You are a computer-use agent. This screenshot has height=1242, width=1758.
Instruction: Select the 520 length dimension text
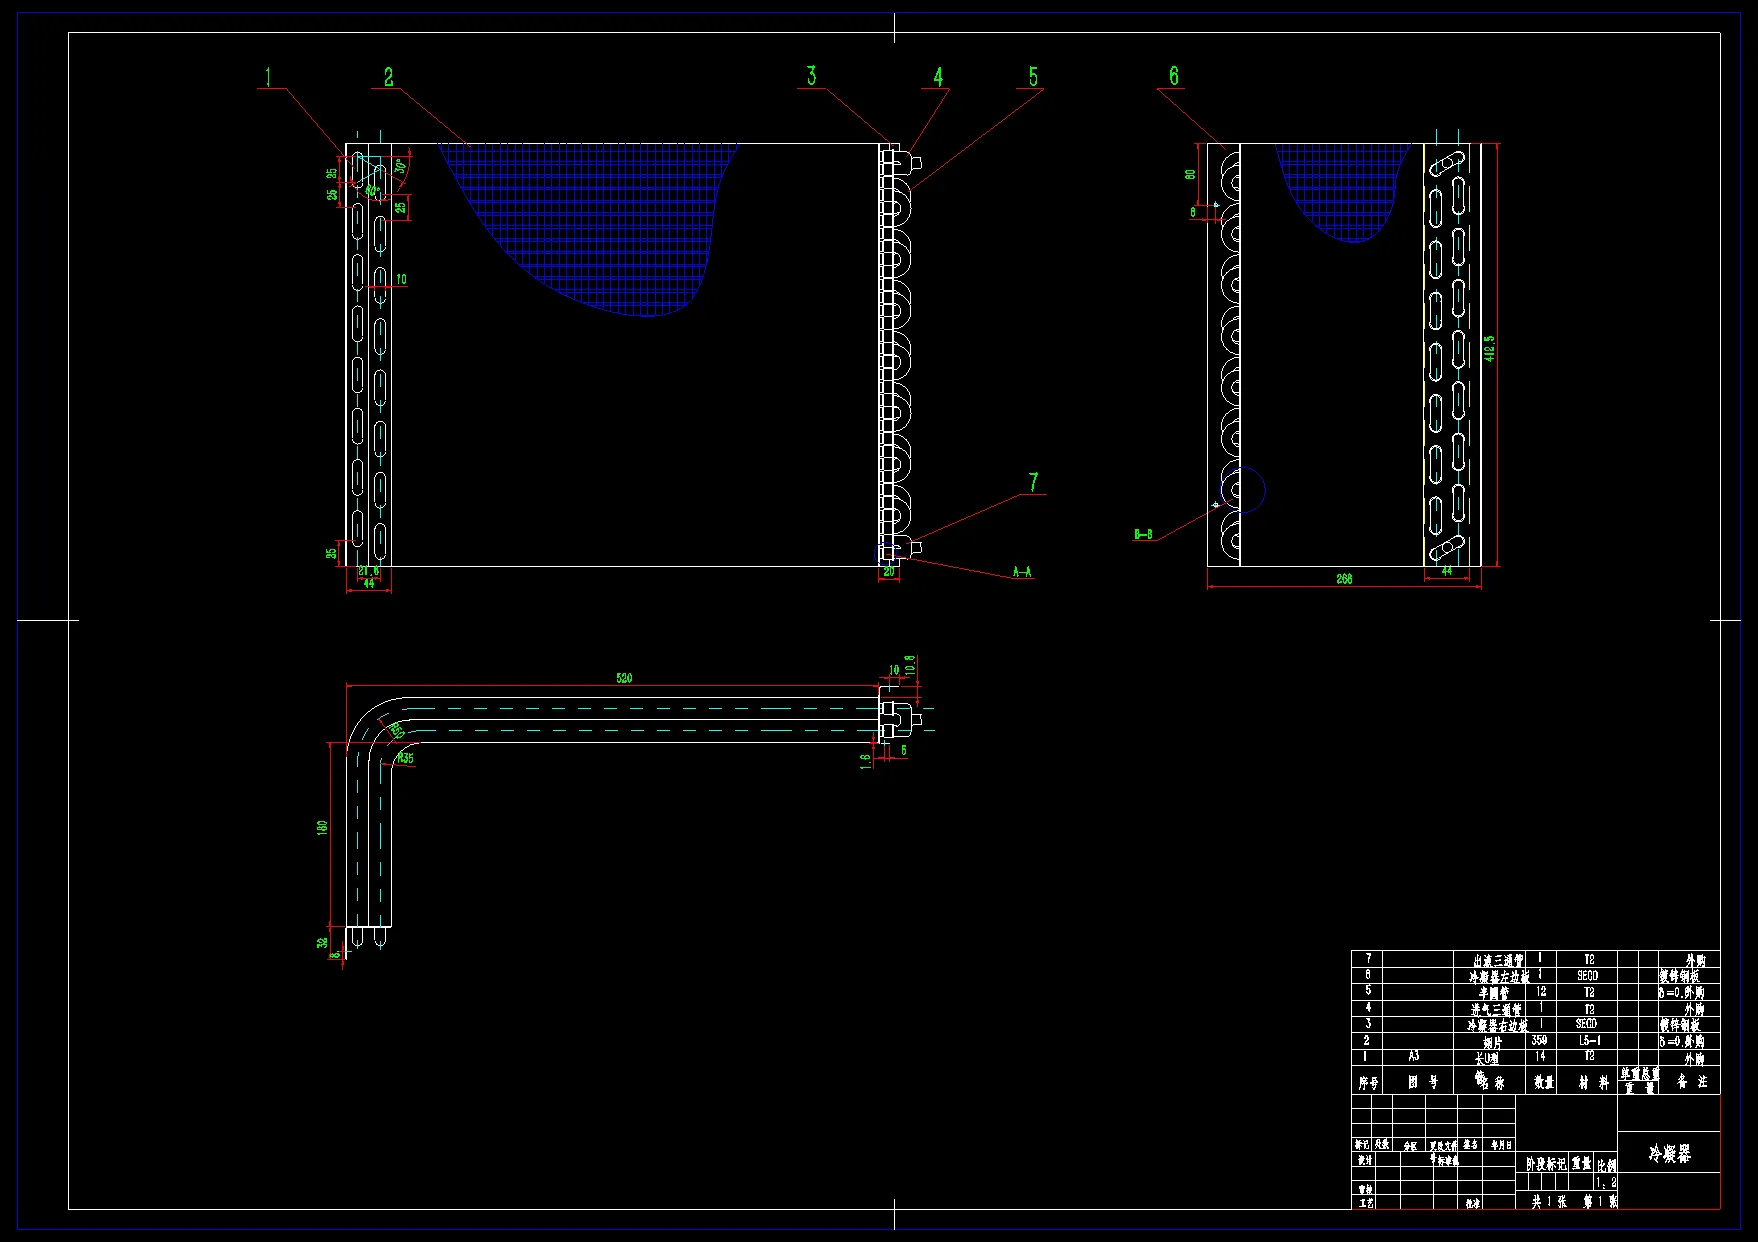624,678
